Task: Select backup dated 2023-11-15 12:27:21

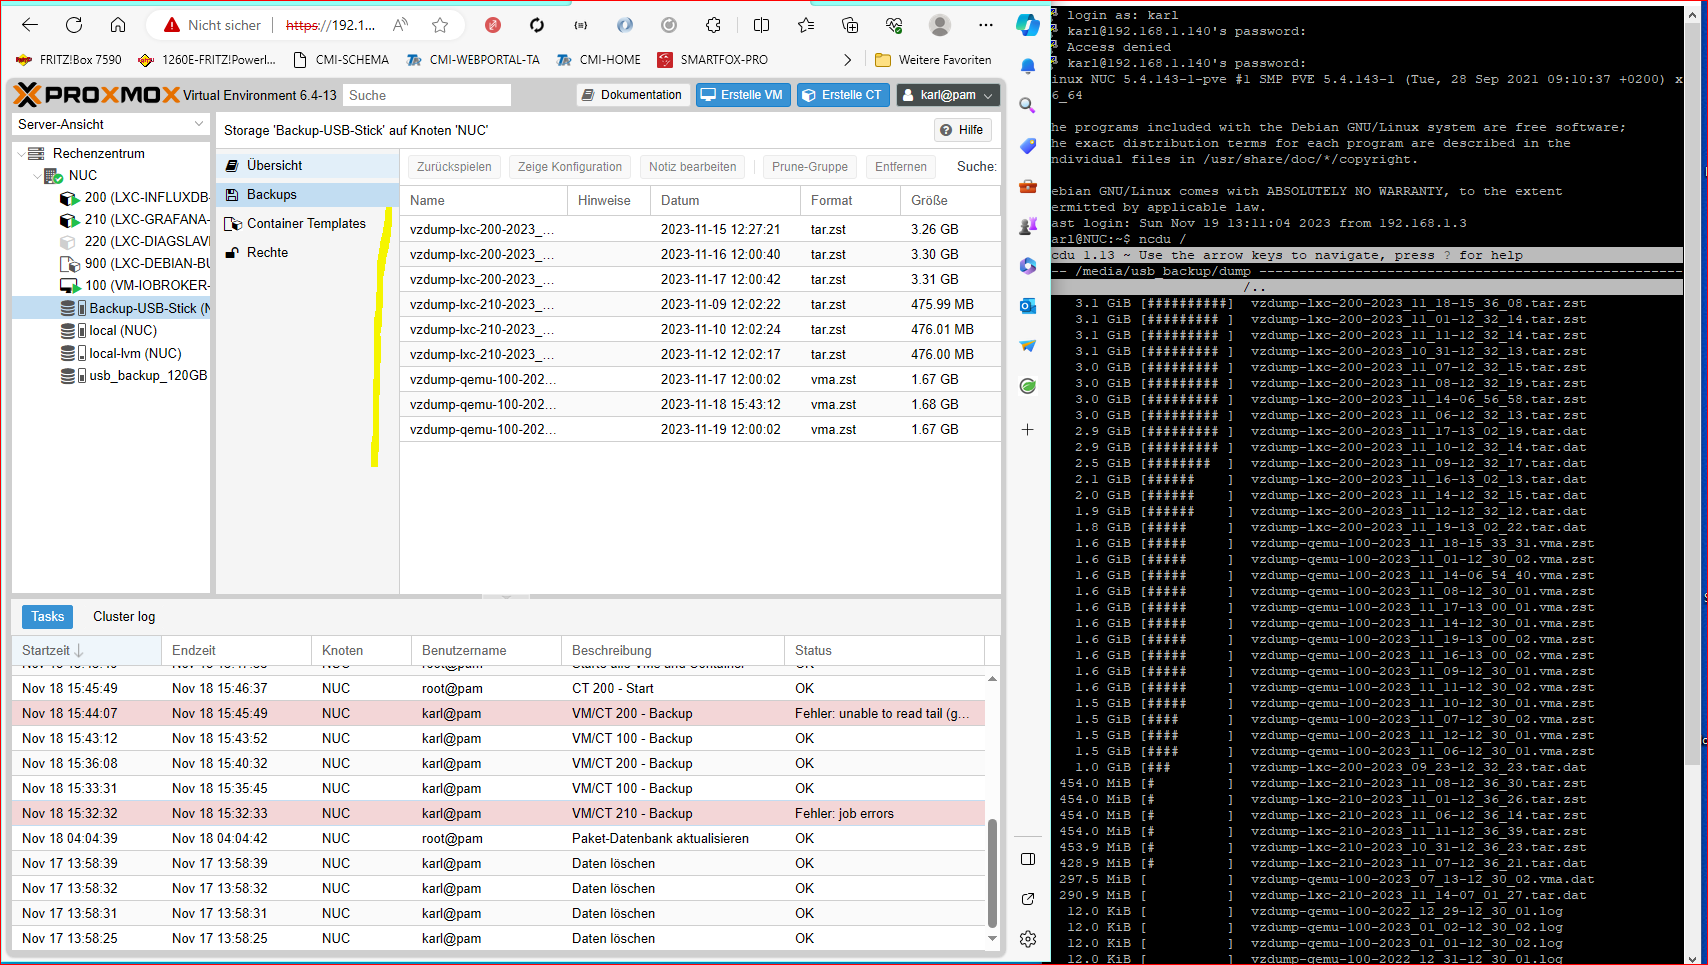Action: point(700,230)
